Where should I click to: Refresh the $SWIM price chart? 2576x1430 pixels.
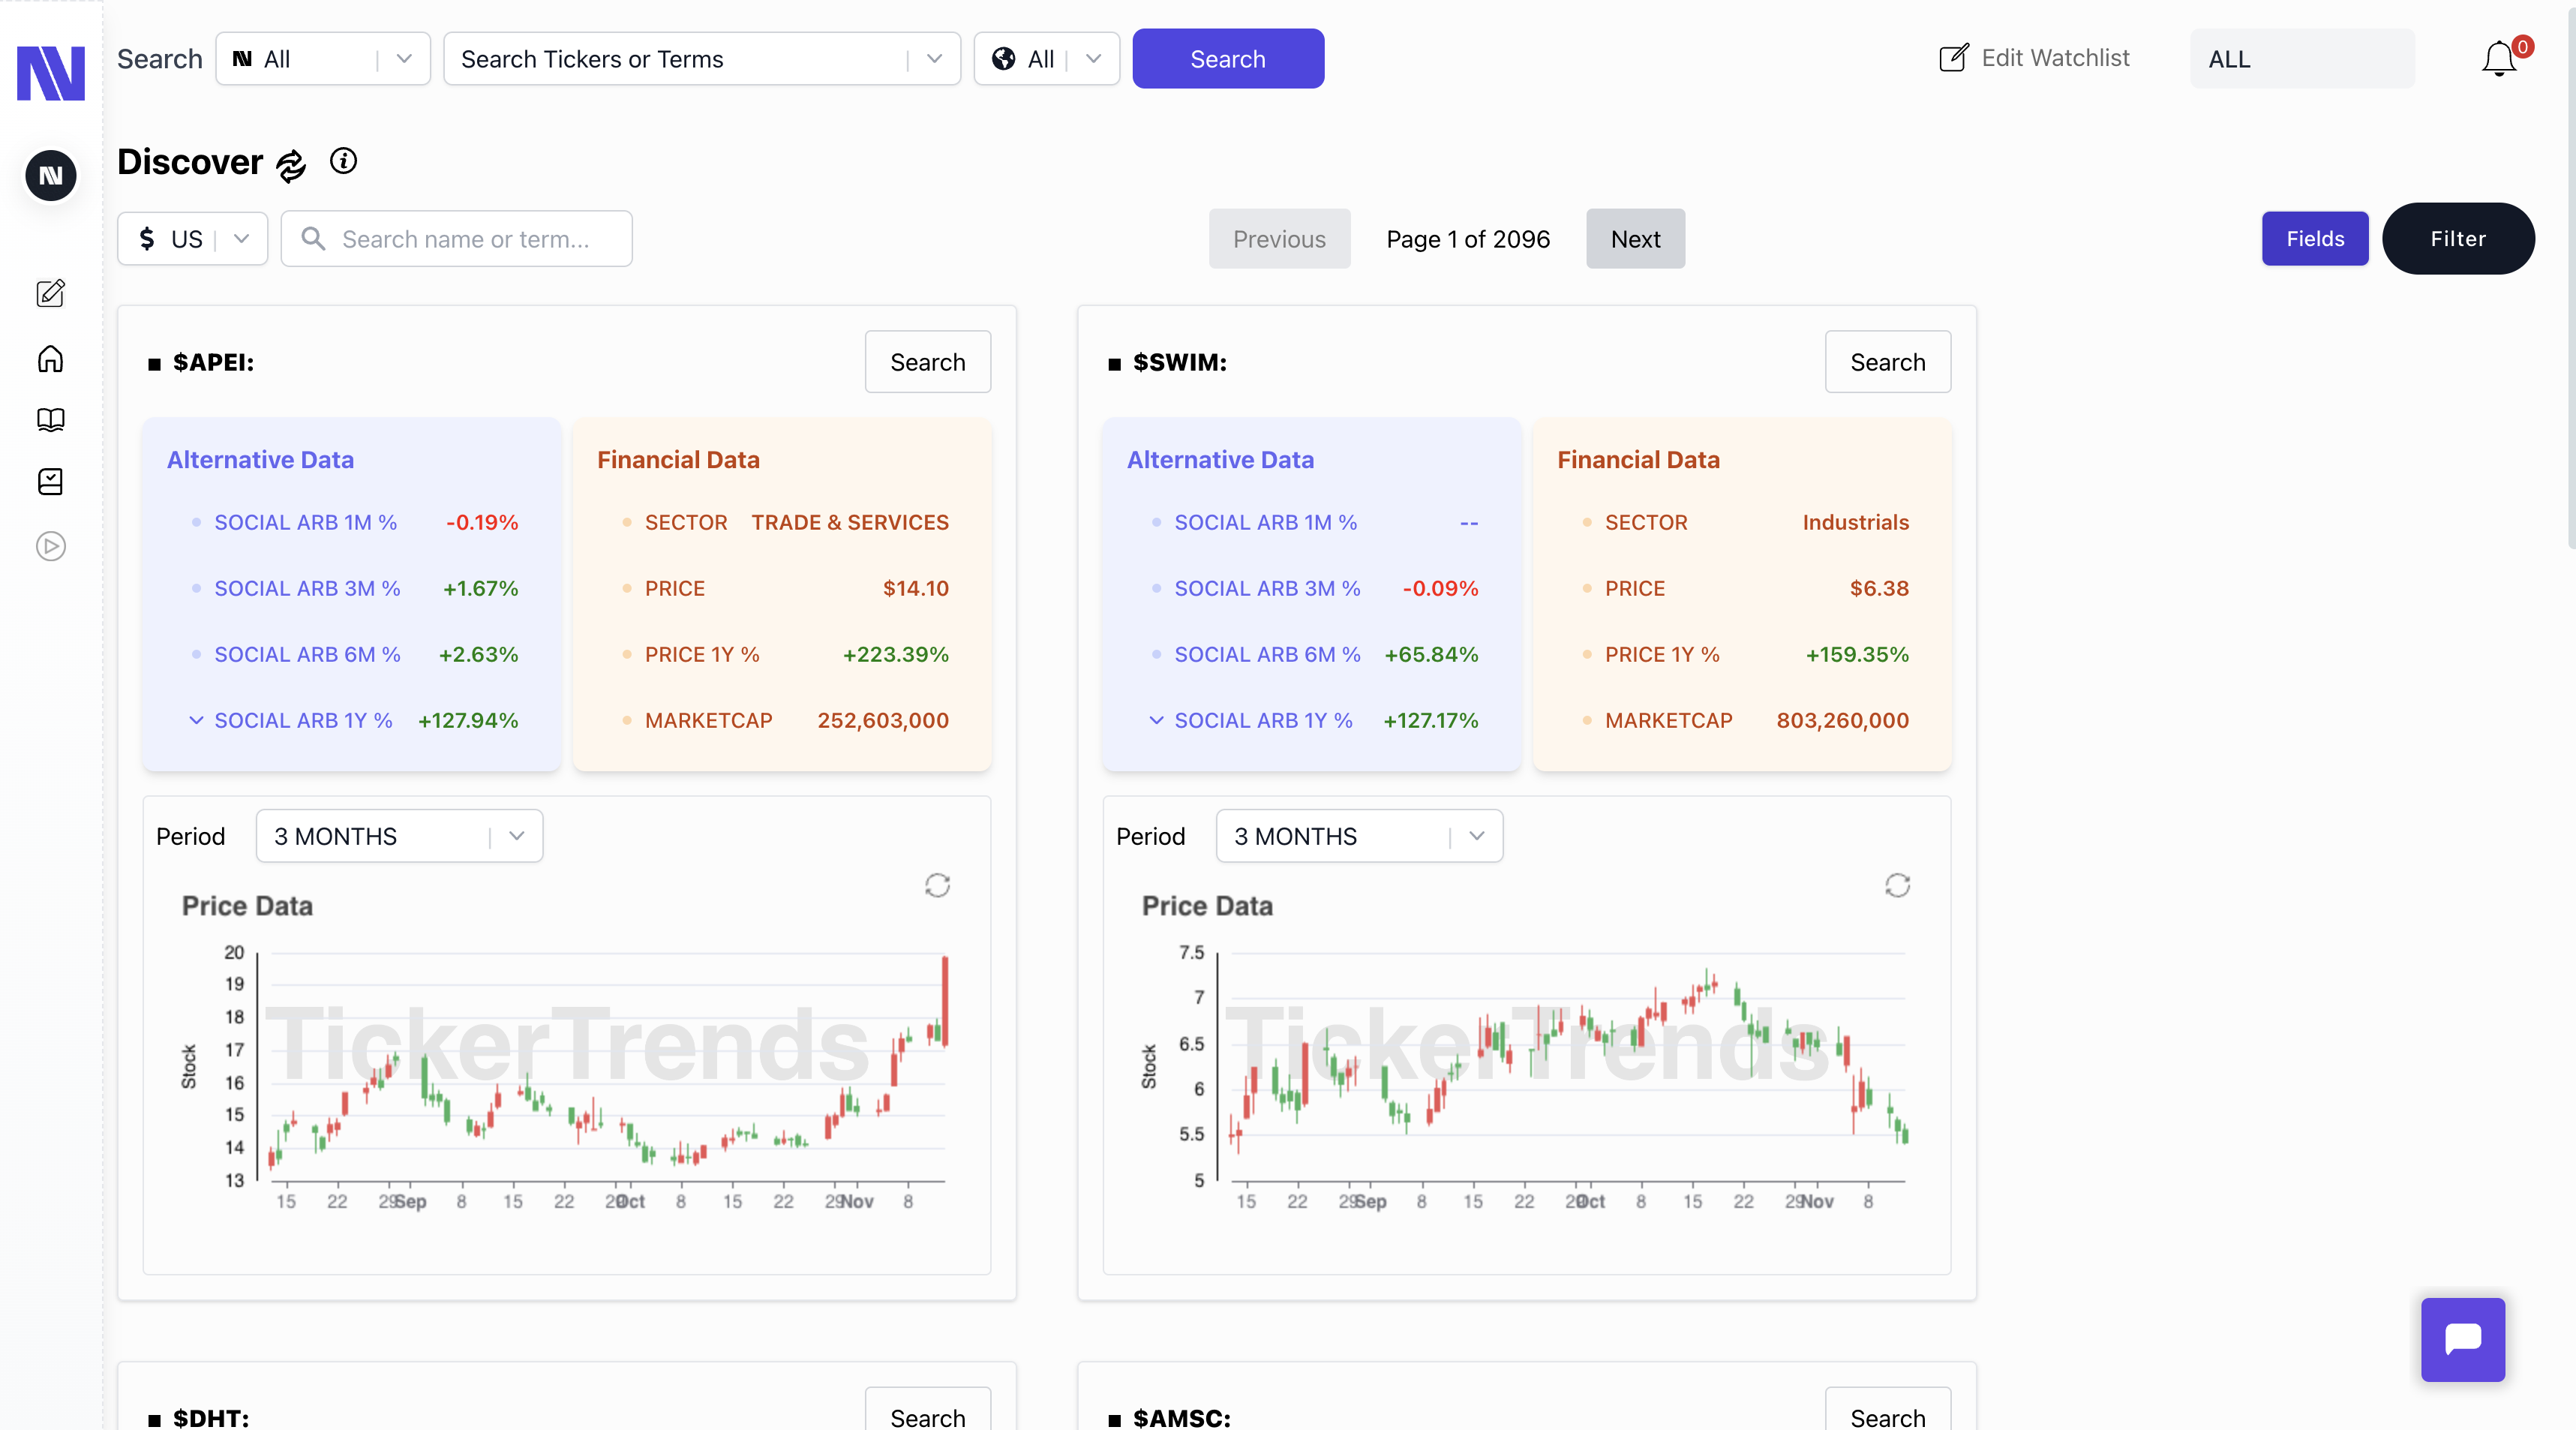pos(1897,885)
